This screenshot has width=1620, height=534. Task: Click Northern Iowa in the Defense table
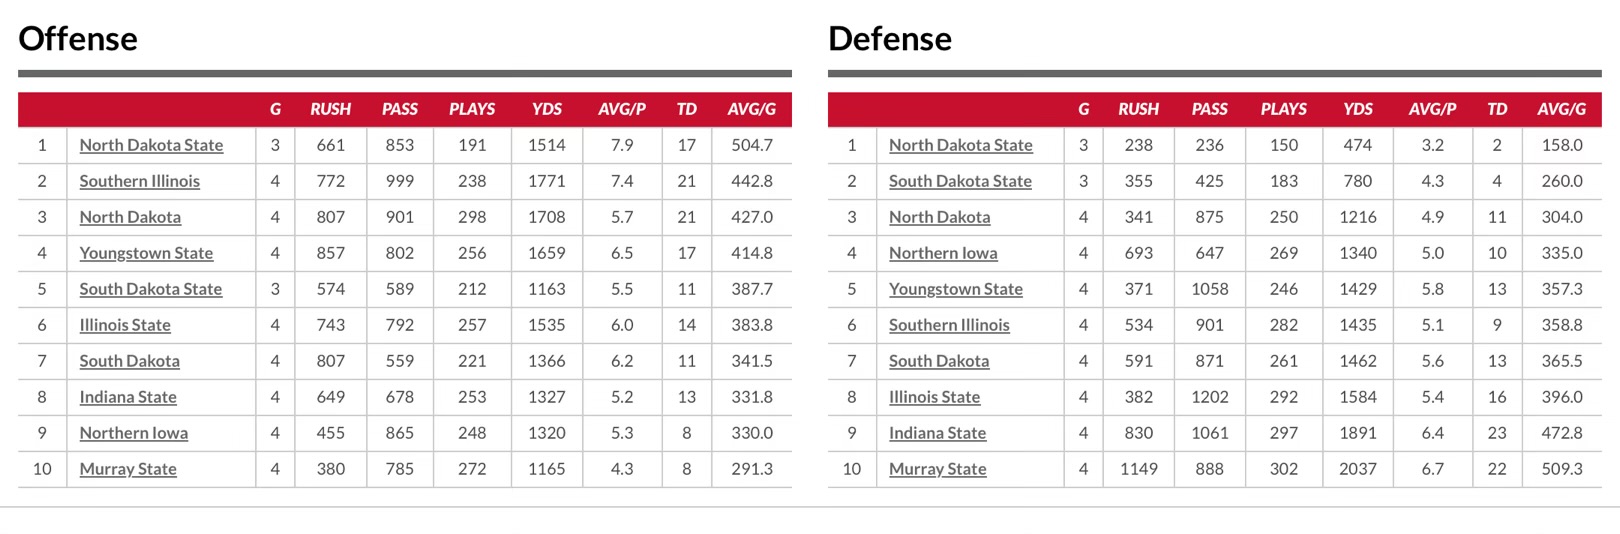coord(943,253)
